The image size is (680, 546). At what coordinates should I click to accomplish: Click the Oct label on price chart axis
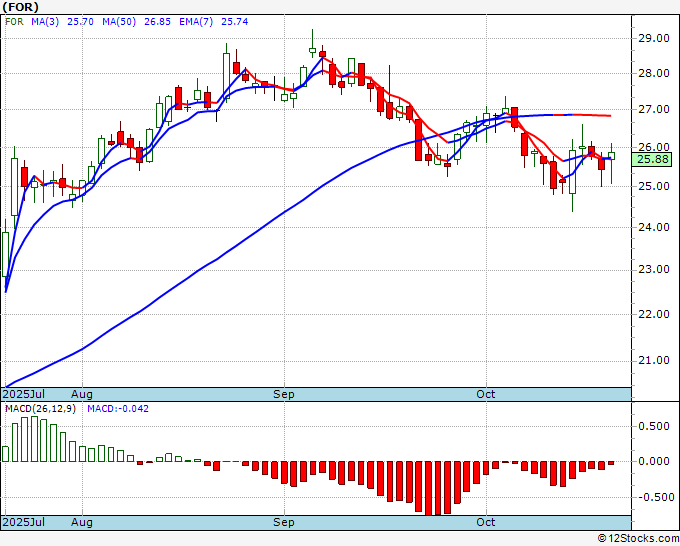pyautogui.click(x=485, y=394)
